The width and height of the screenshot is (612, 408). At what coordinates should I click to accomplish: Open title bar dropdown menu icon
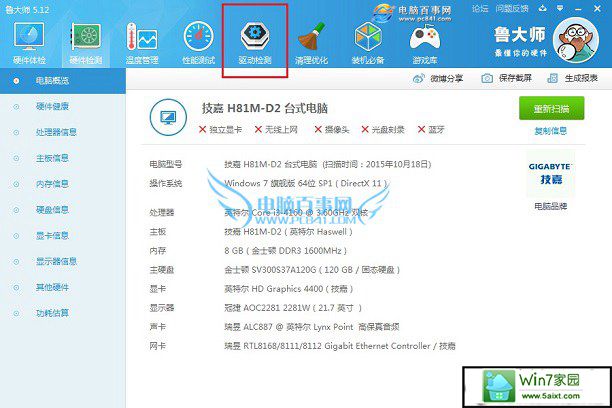(x=560, y=8)
